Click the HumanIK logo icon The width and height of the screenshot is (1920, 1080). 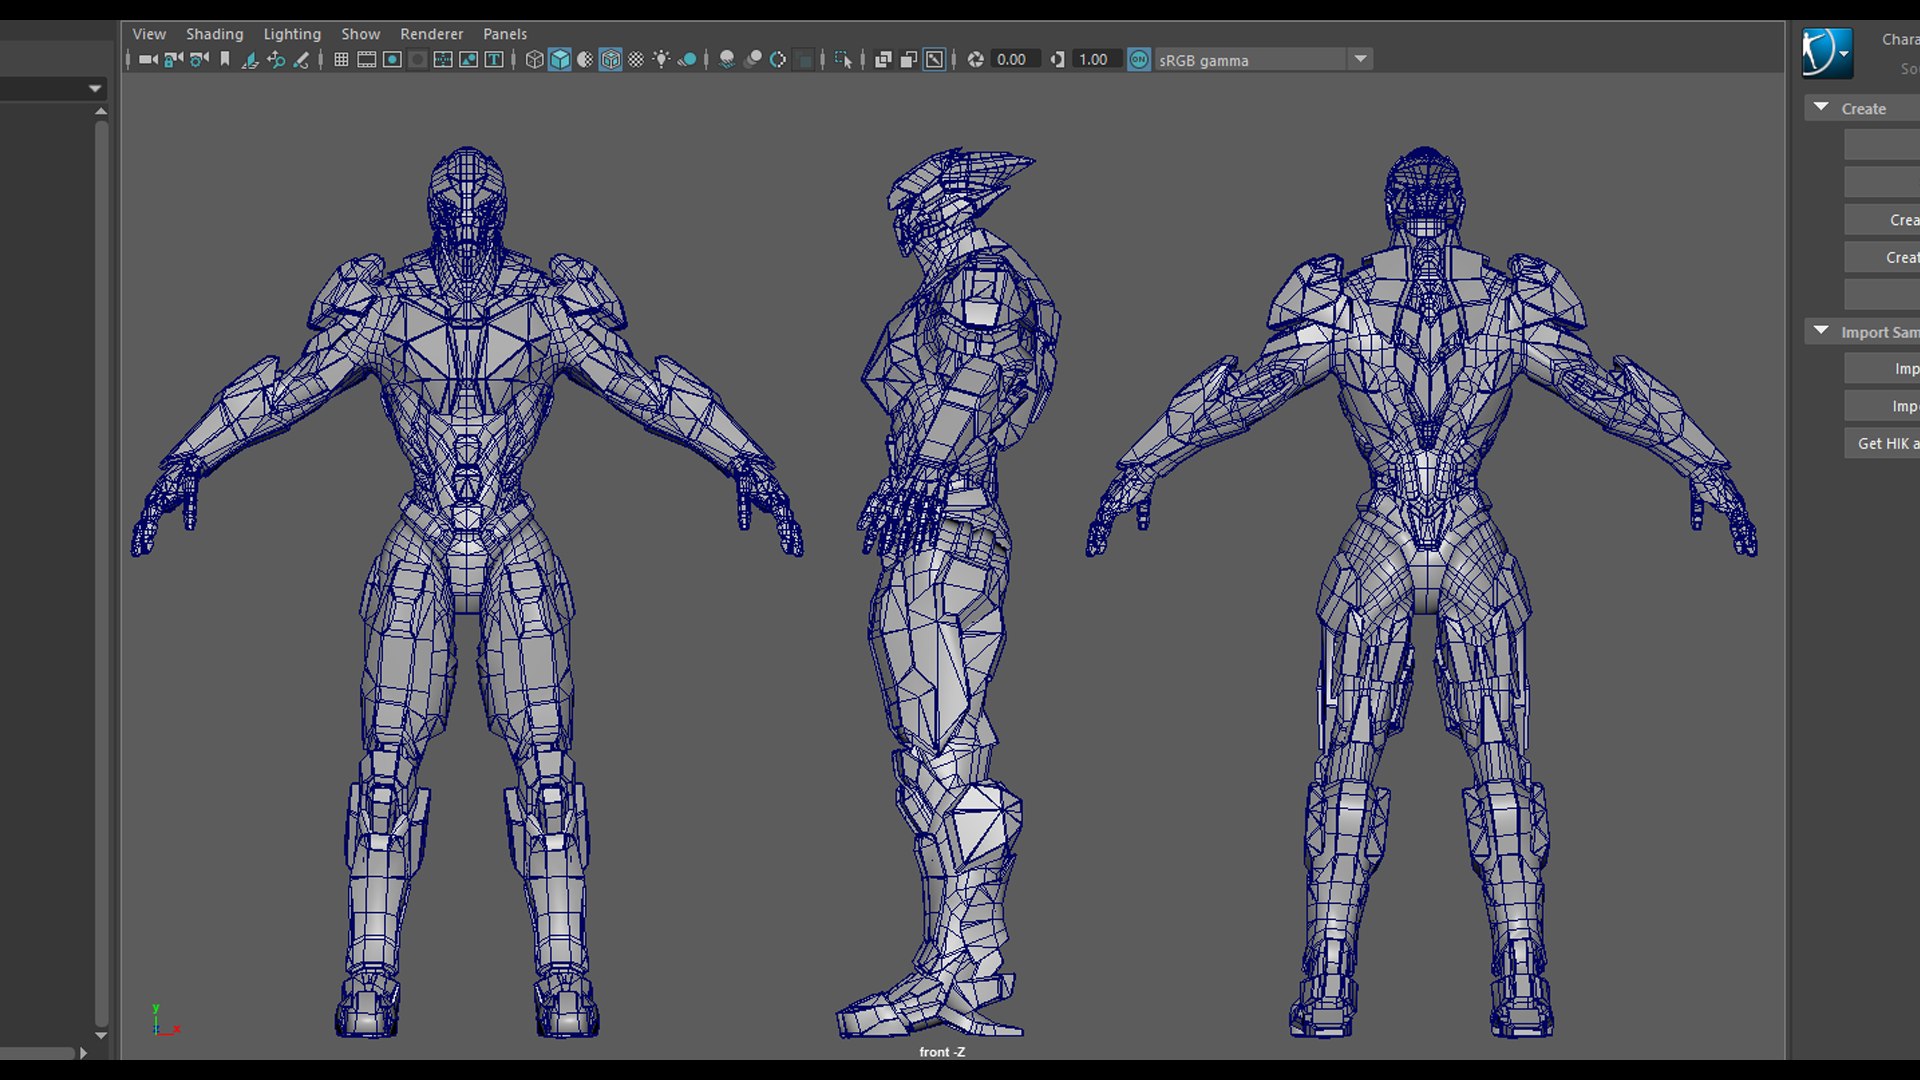point(1827,53)
